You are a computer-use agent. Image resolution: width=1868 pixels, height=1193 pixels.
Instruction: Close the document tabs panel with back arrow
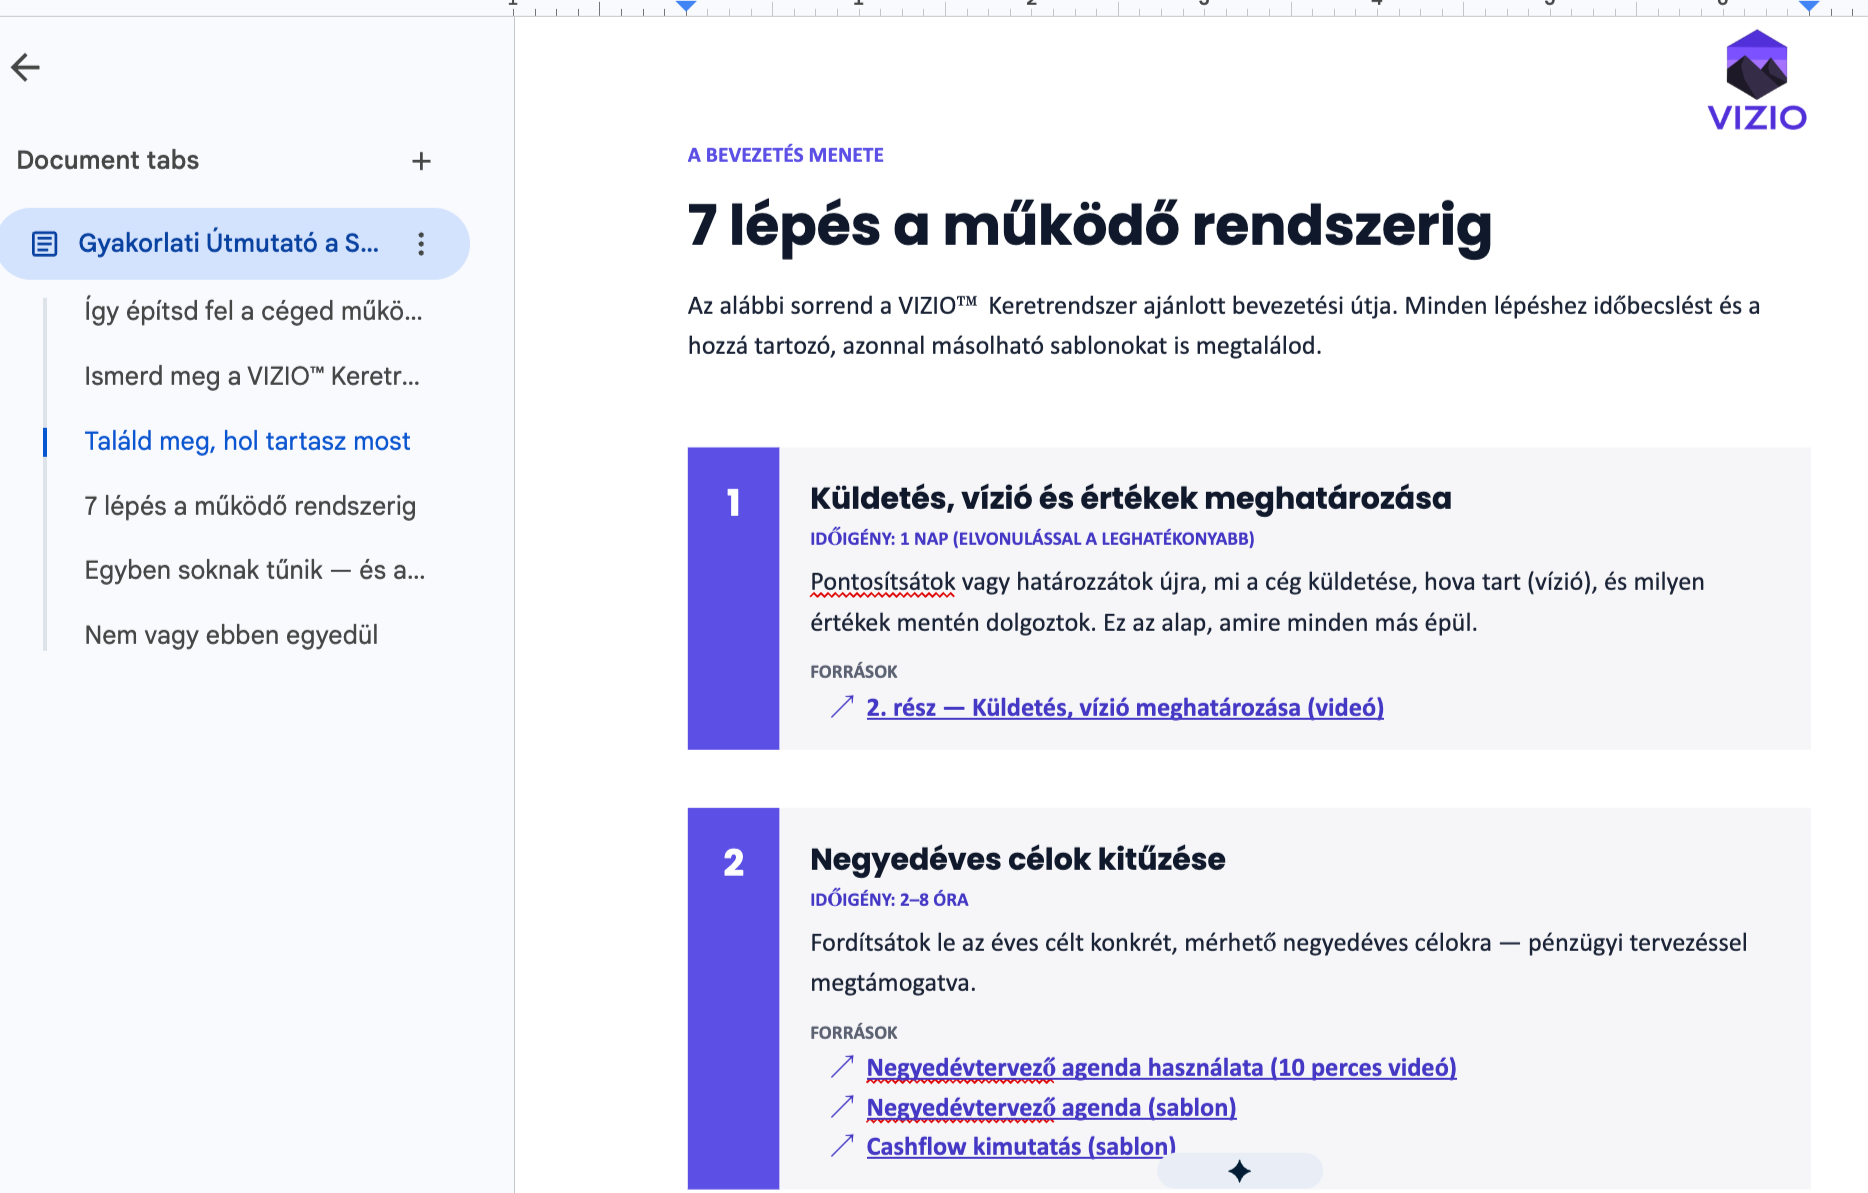[25, 67]
